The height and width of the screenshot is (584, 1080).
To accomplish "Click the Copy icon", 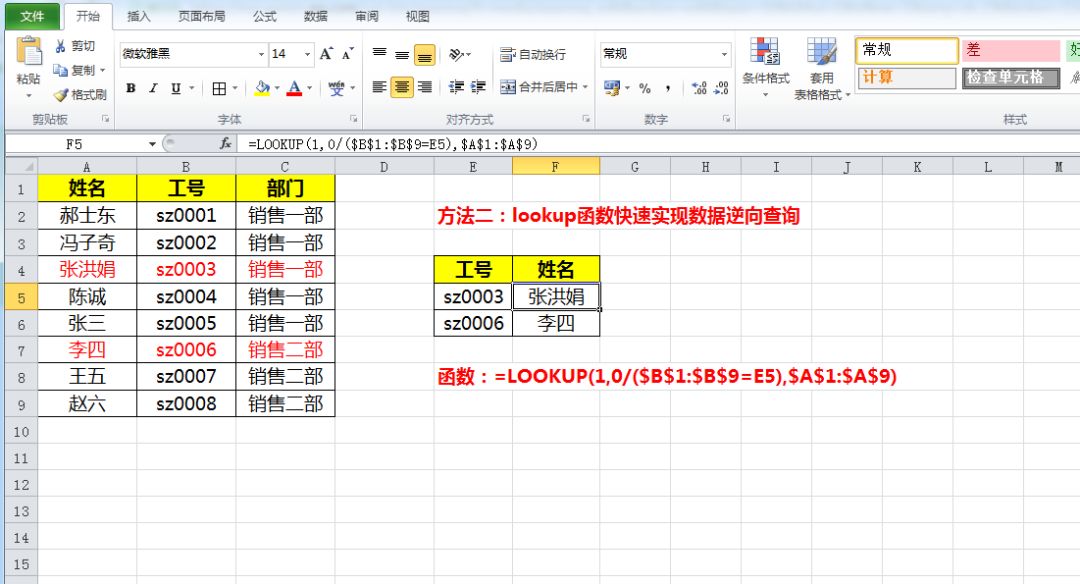I will (61, 70).
